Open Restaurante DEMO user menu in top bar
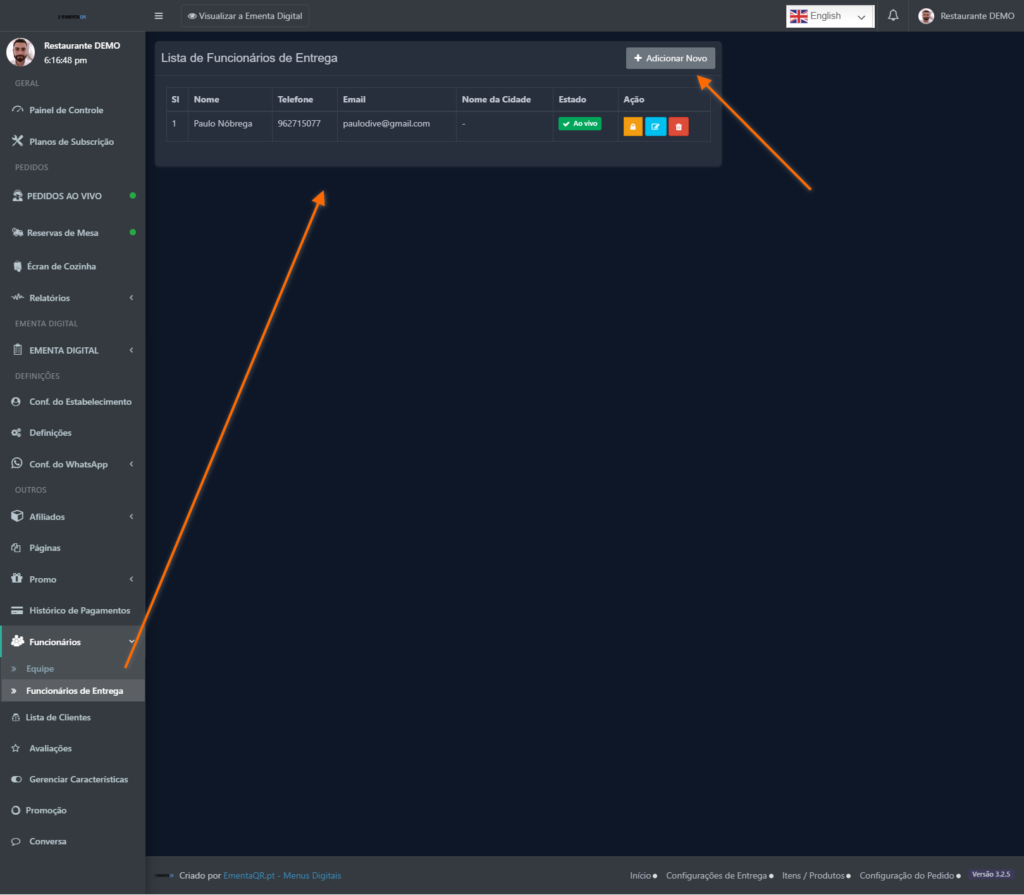This screenshot has height=895, width=1024. (x=966, y=16)
